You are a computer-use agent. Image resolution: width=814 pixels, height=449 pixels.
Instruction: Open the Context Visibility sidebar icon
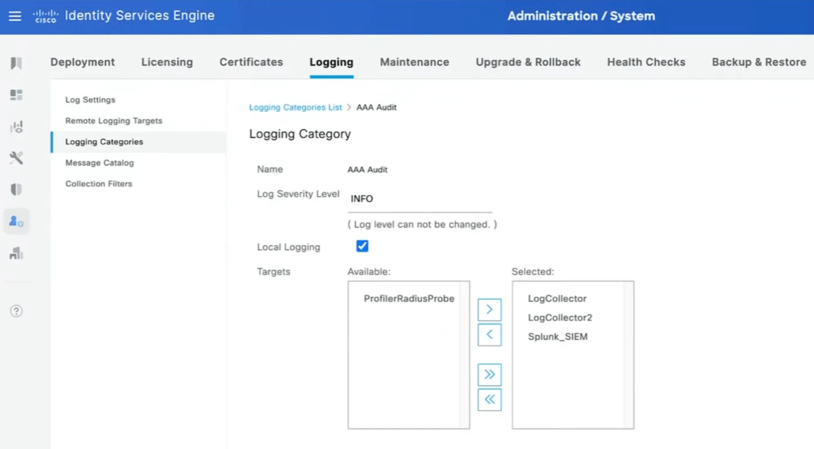point(17,127)
